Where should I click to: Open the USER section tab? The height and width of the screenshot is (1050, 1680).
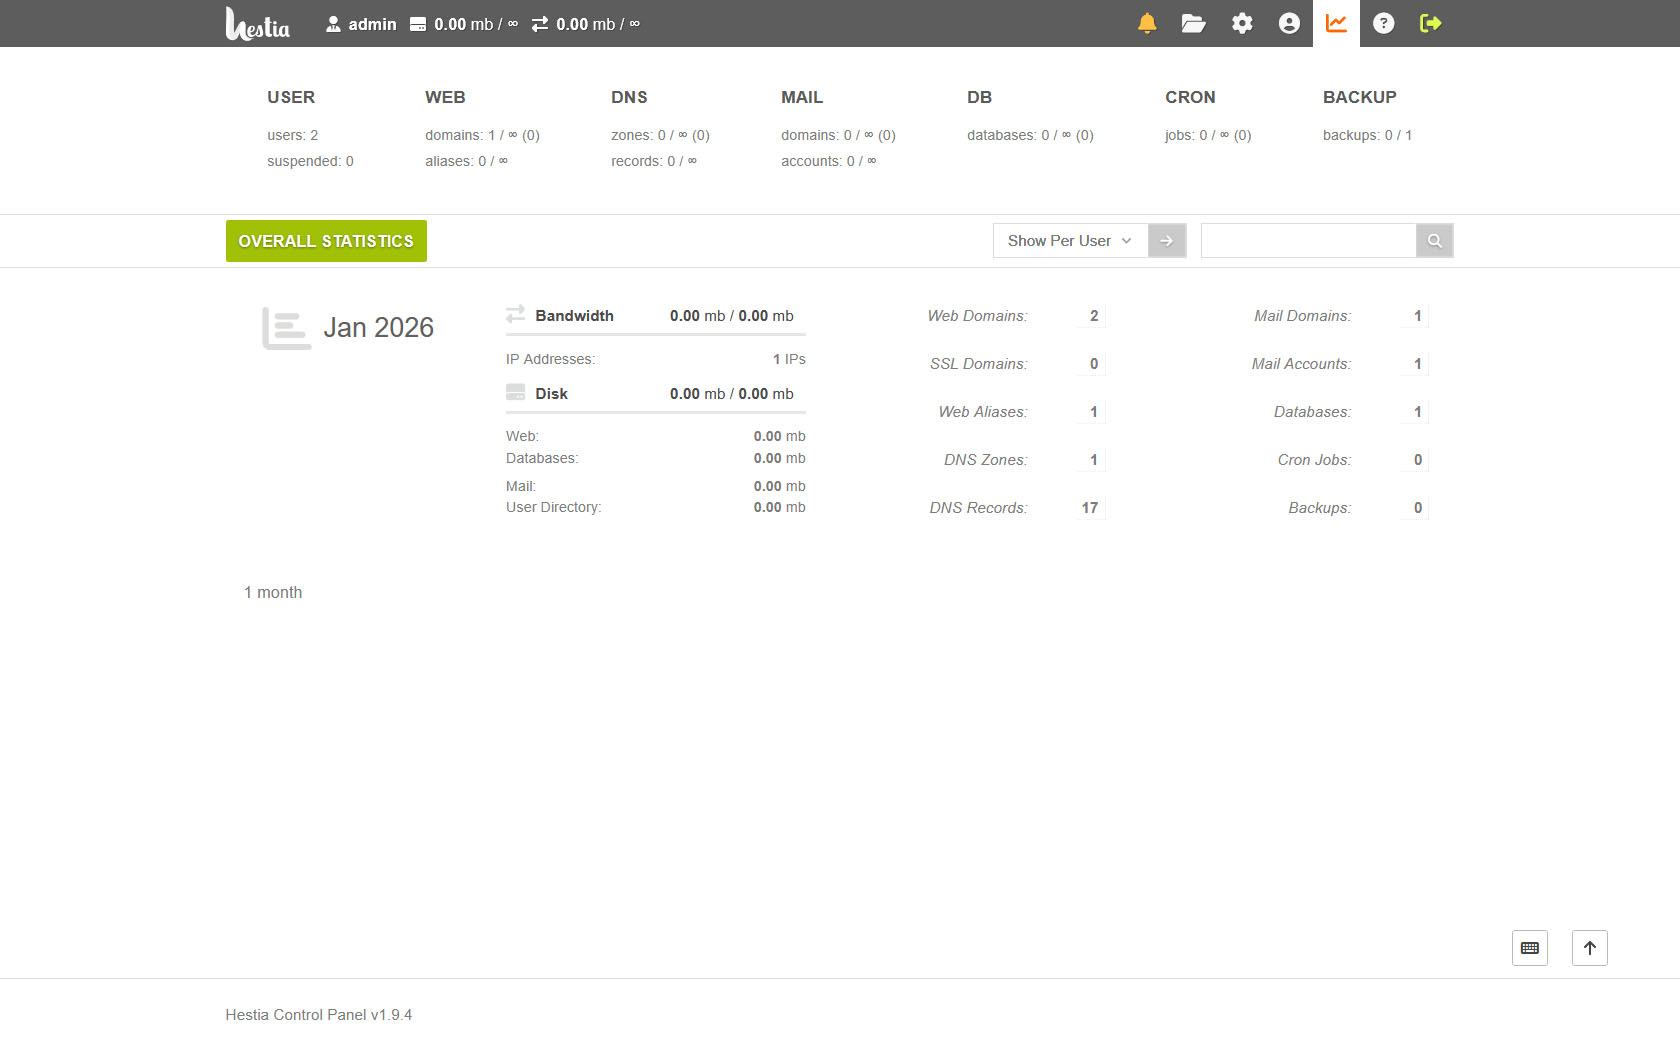291,97
